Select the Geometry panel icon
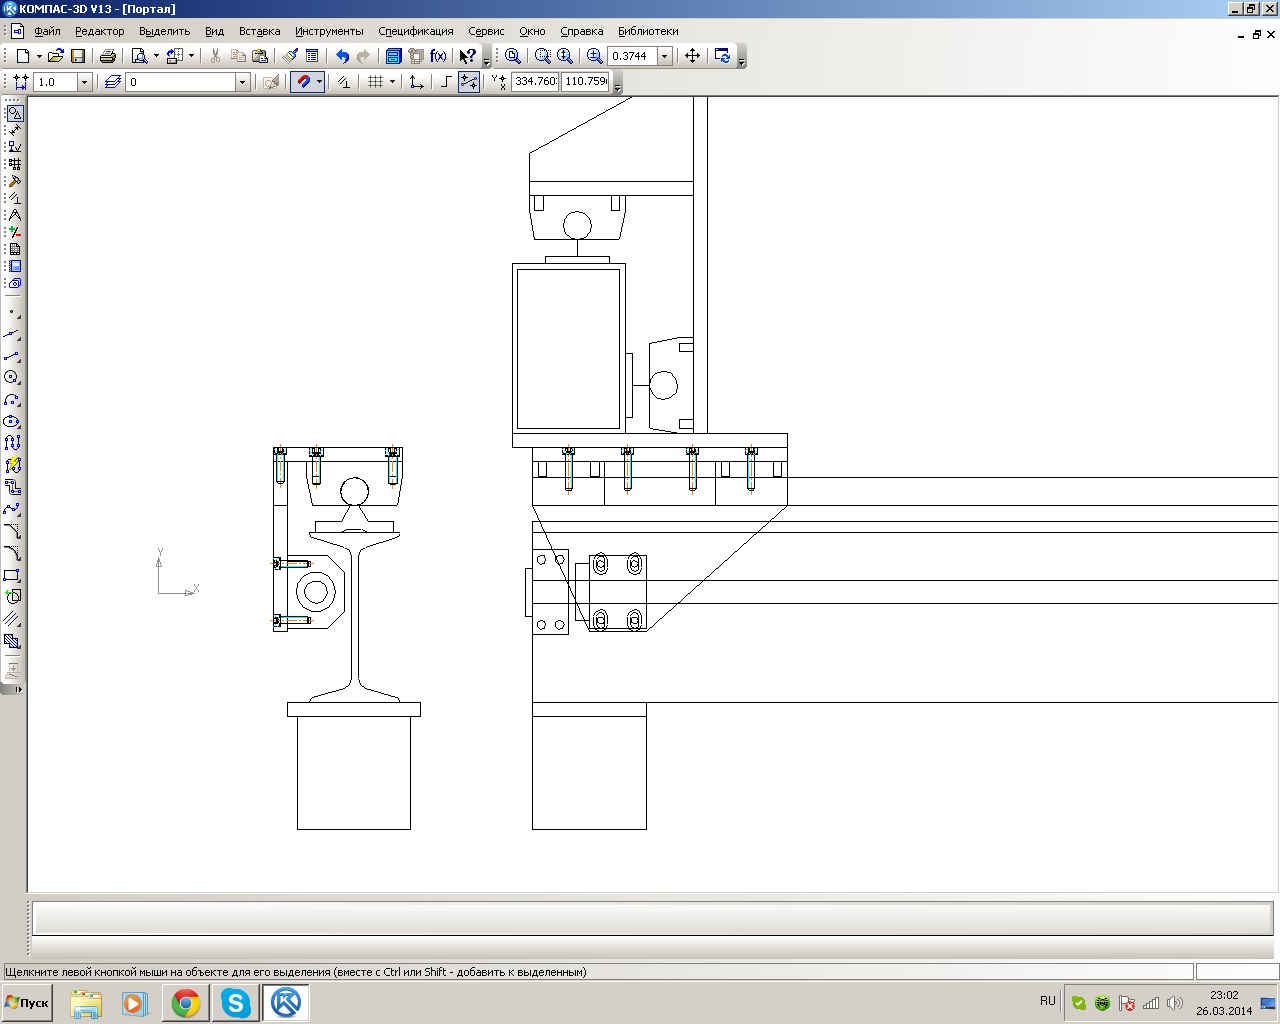The width and height of the screenshot is (1280, 1024). [14, 113]
